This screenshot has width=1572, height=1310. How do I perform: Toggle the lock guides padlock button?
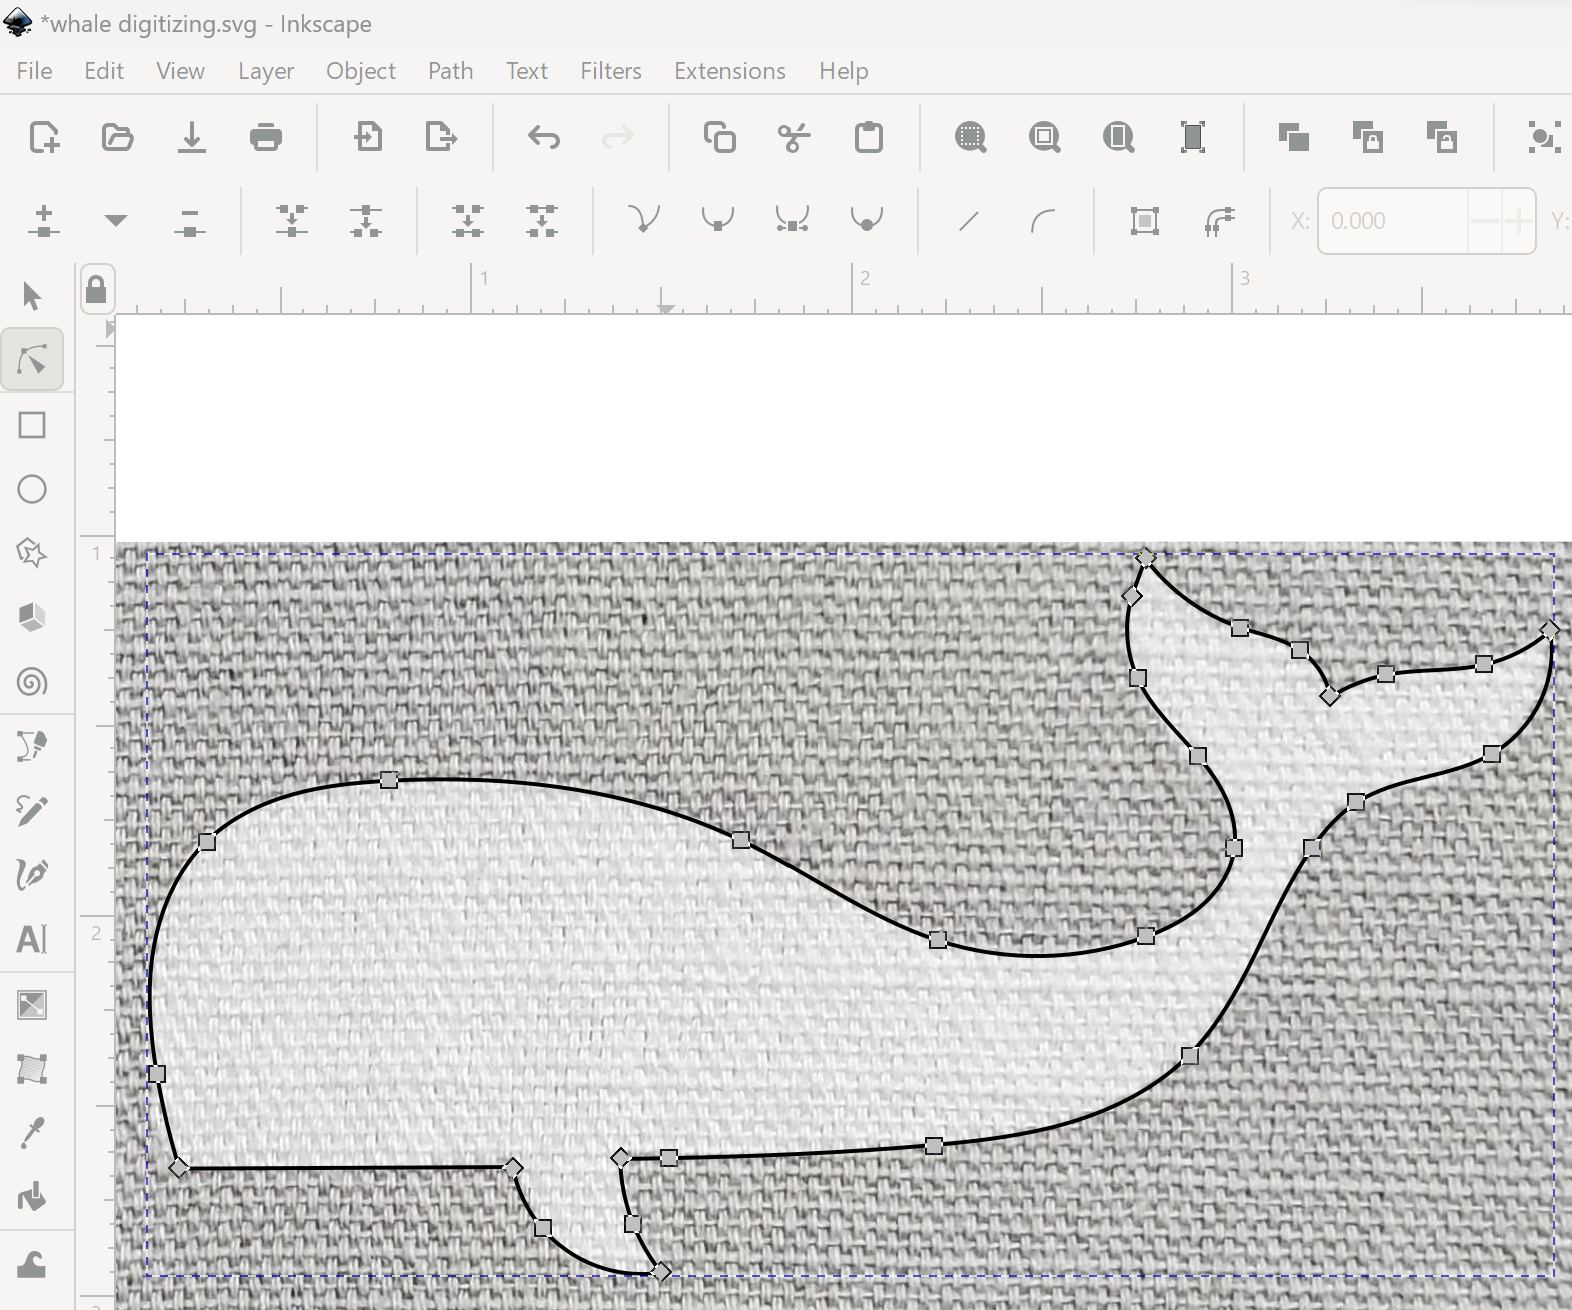[96, 290]
